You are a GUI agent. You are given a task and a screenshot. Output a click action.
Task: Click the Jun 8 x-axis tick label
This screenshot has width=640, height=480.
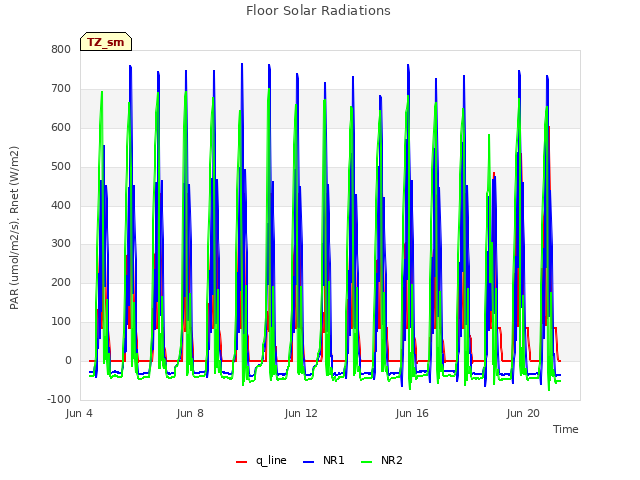190,413
